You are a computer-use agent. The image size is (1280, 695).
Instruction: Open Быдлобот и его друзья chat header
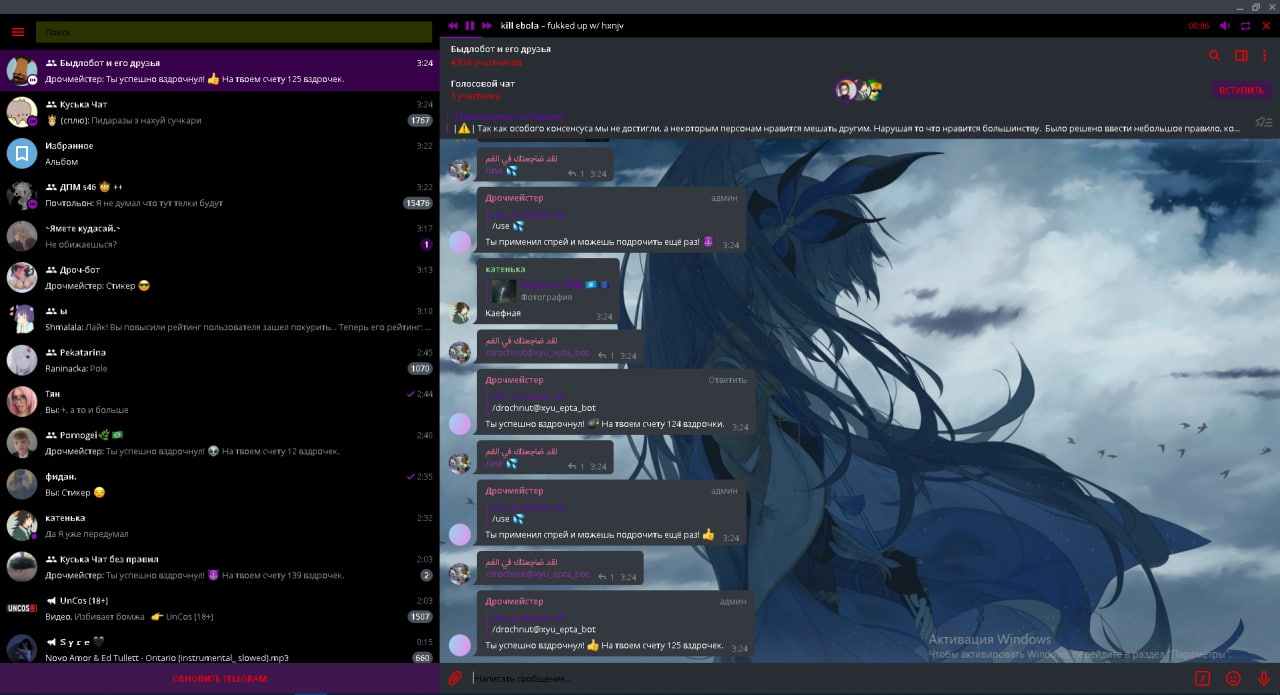500,49
